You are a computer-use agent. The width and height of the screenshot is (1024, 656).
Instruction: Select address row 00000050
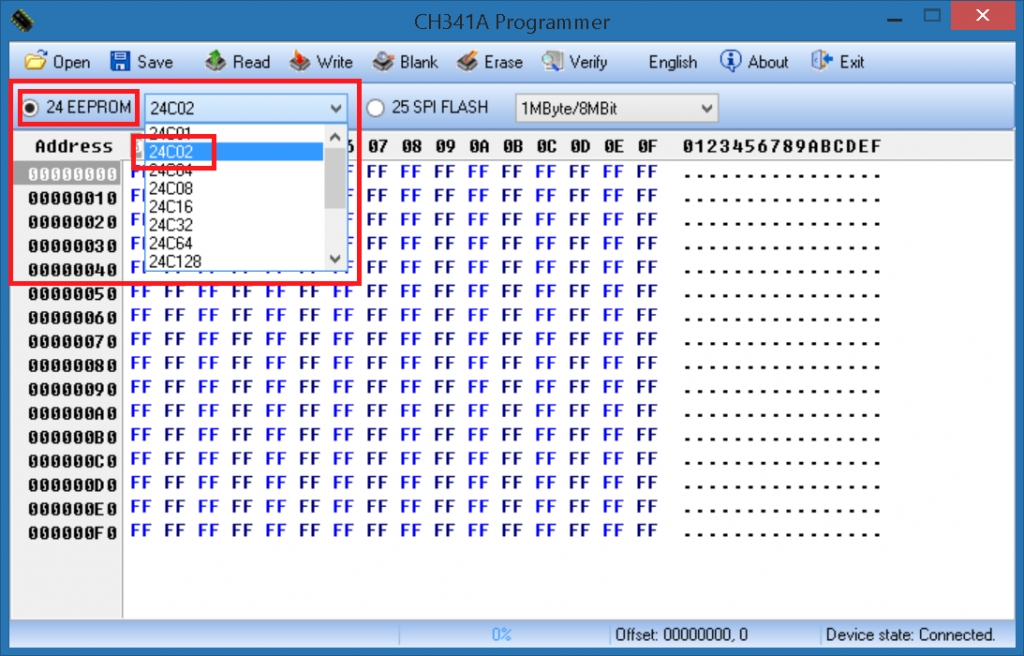click(x=72, y=294)
